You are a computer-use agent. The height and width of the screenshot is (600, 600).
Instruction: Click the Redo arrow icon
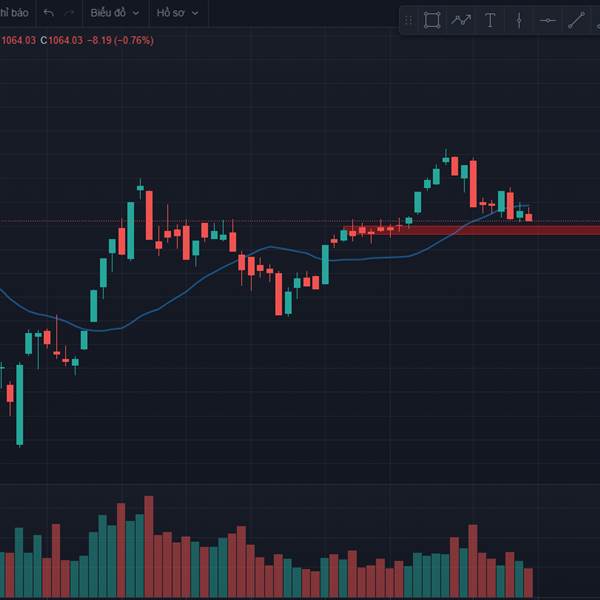69,13
